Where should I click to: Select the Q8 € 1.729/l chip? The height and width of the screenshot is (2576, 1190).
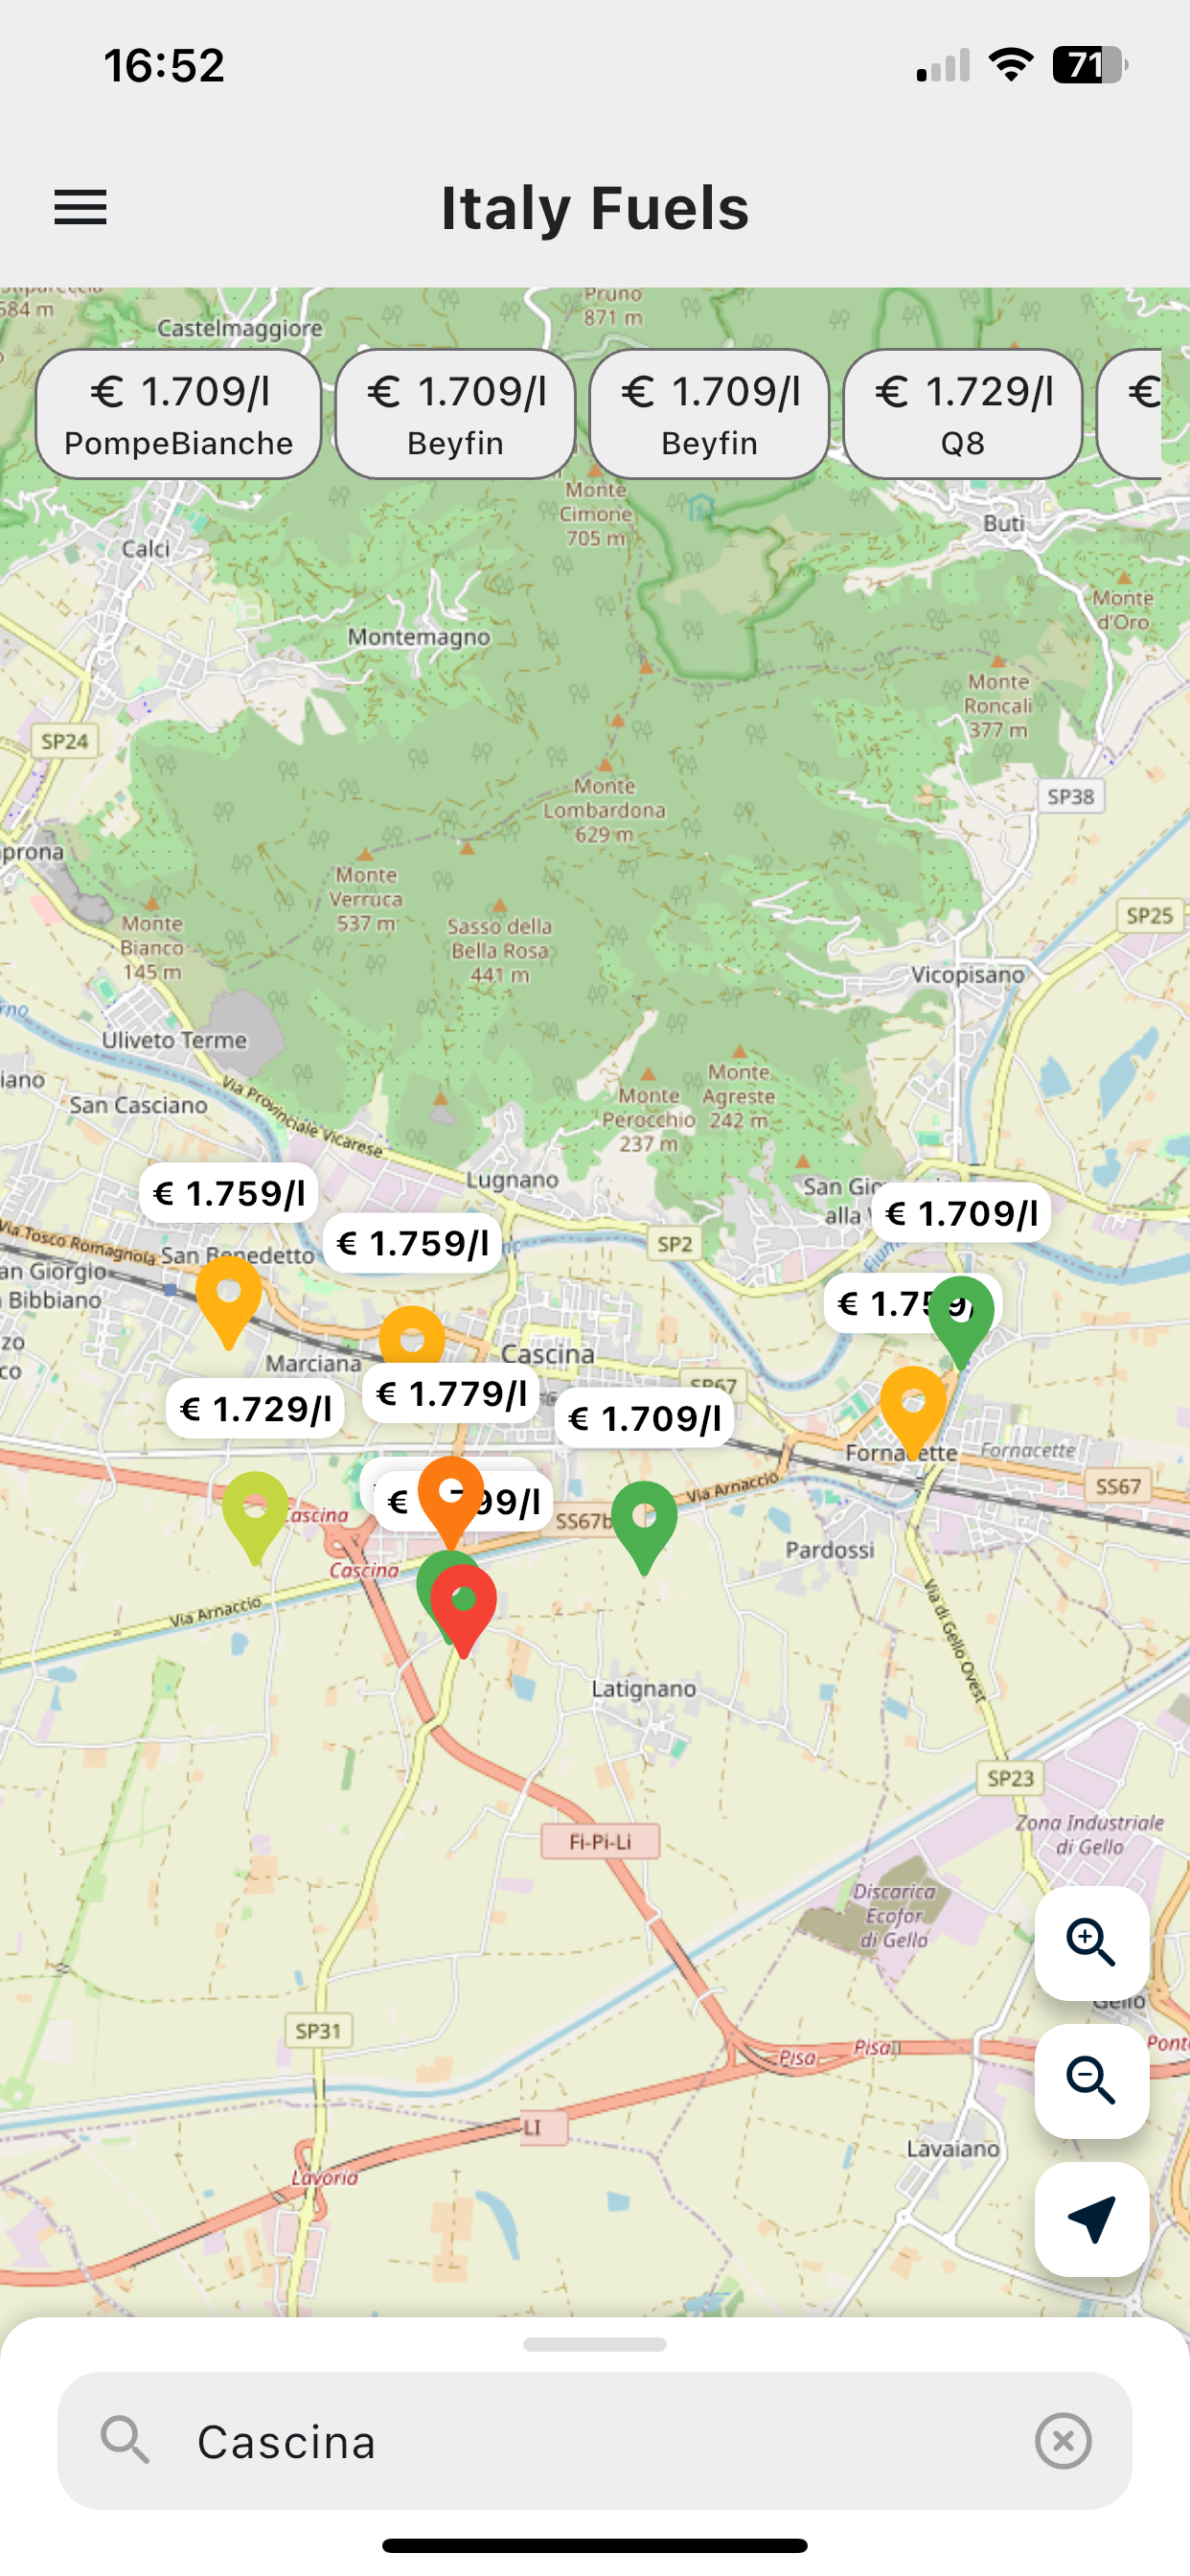click(963, 414)
